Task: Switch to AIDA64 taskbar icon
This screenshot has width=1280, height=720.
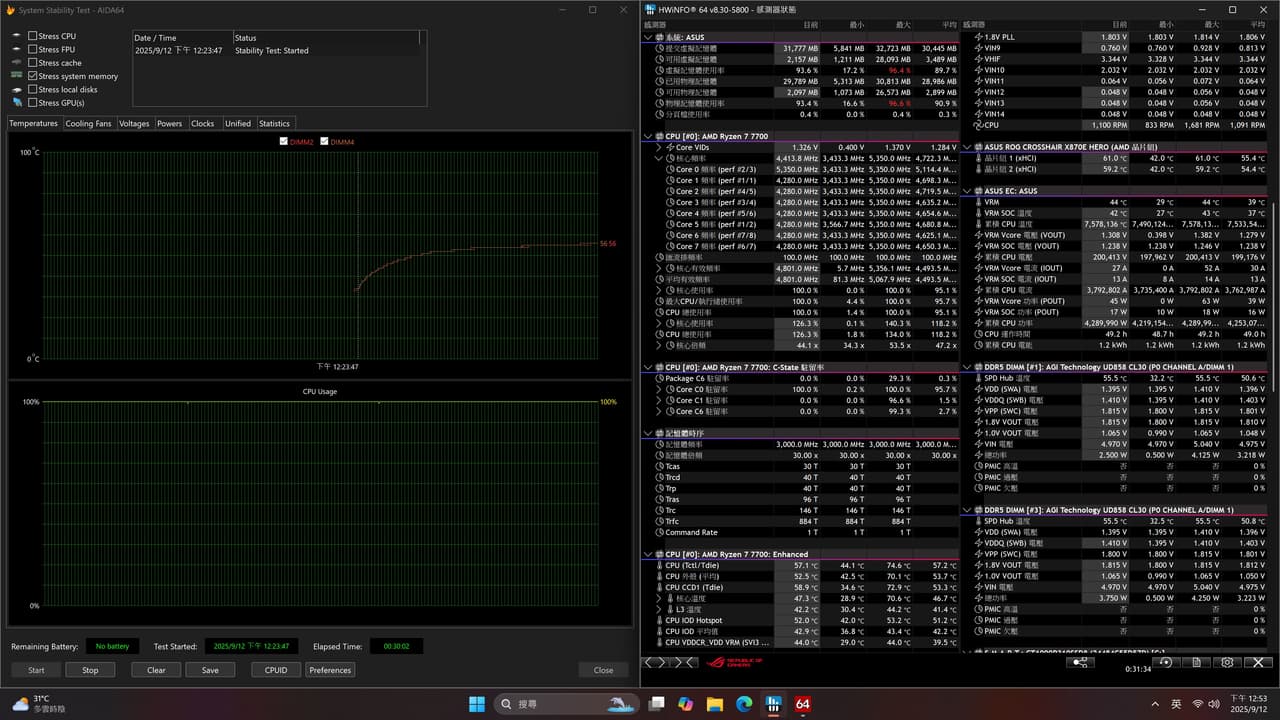Action: point(802,704)
